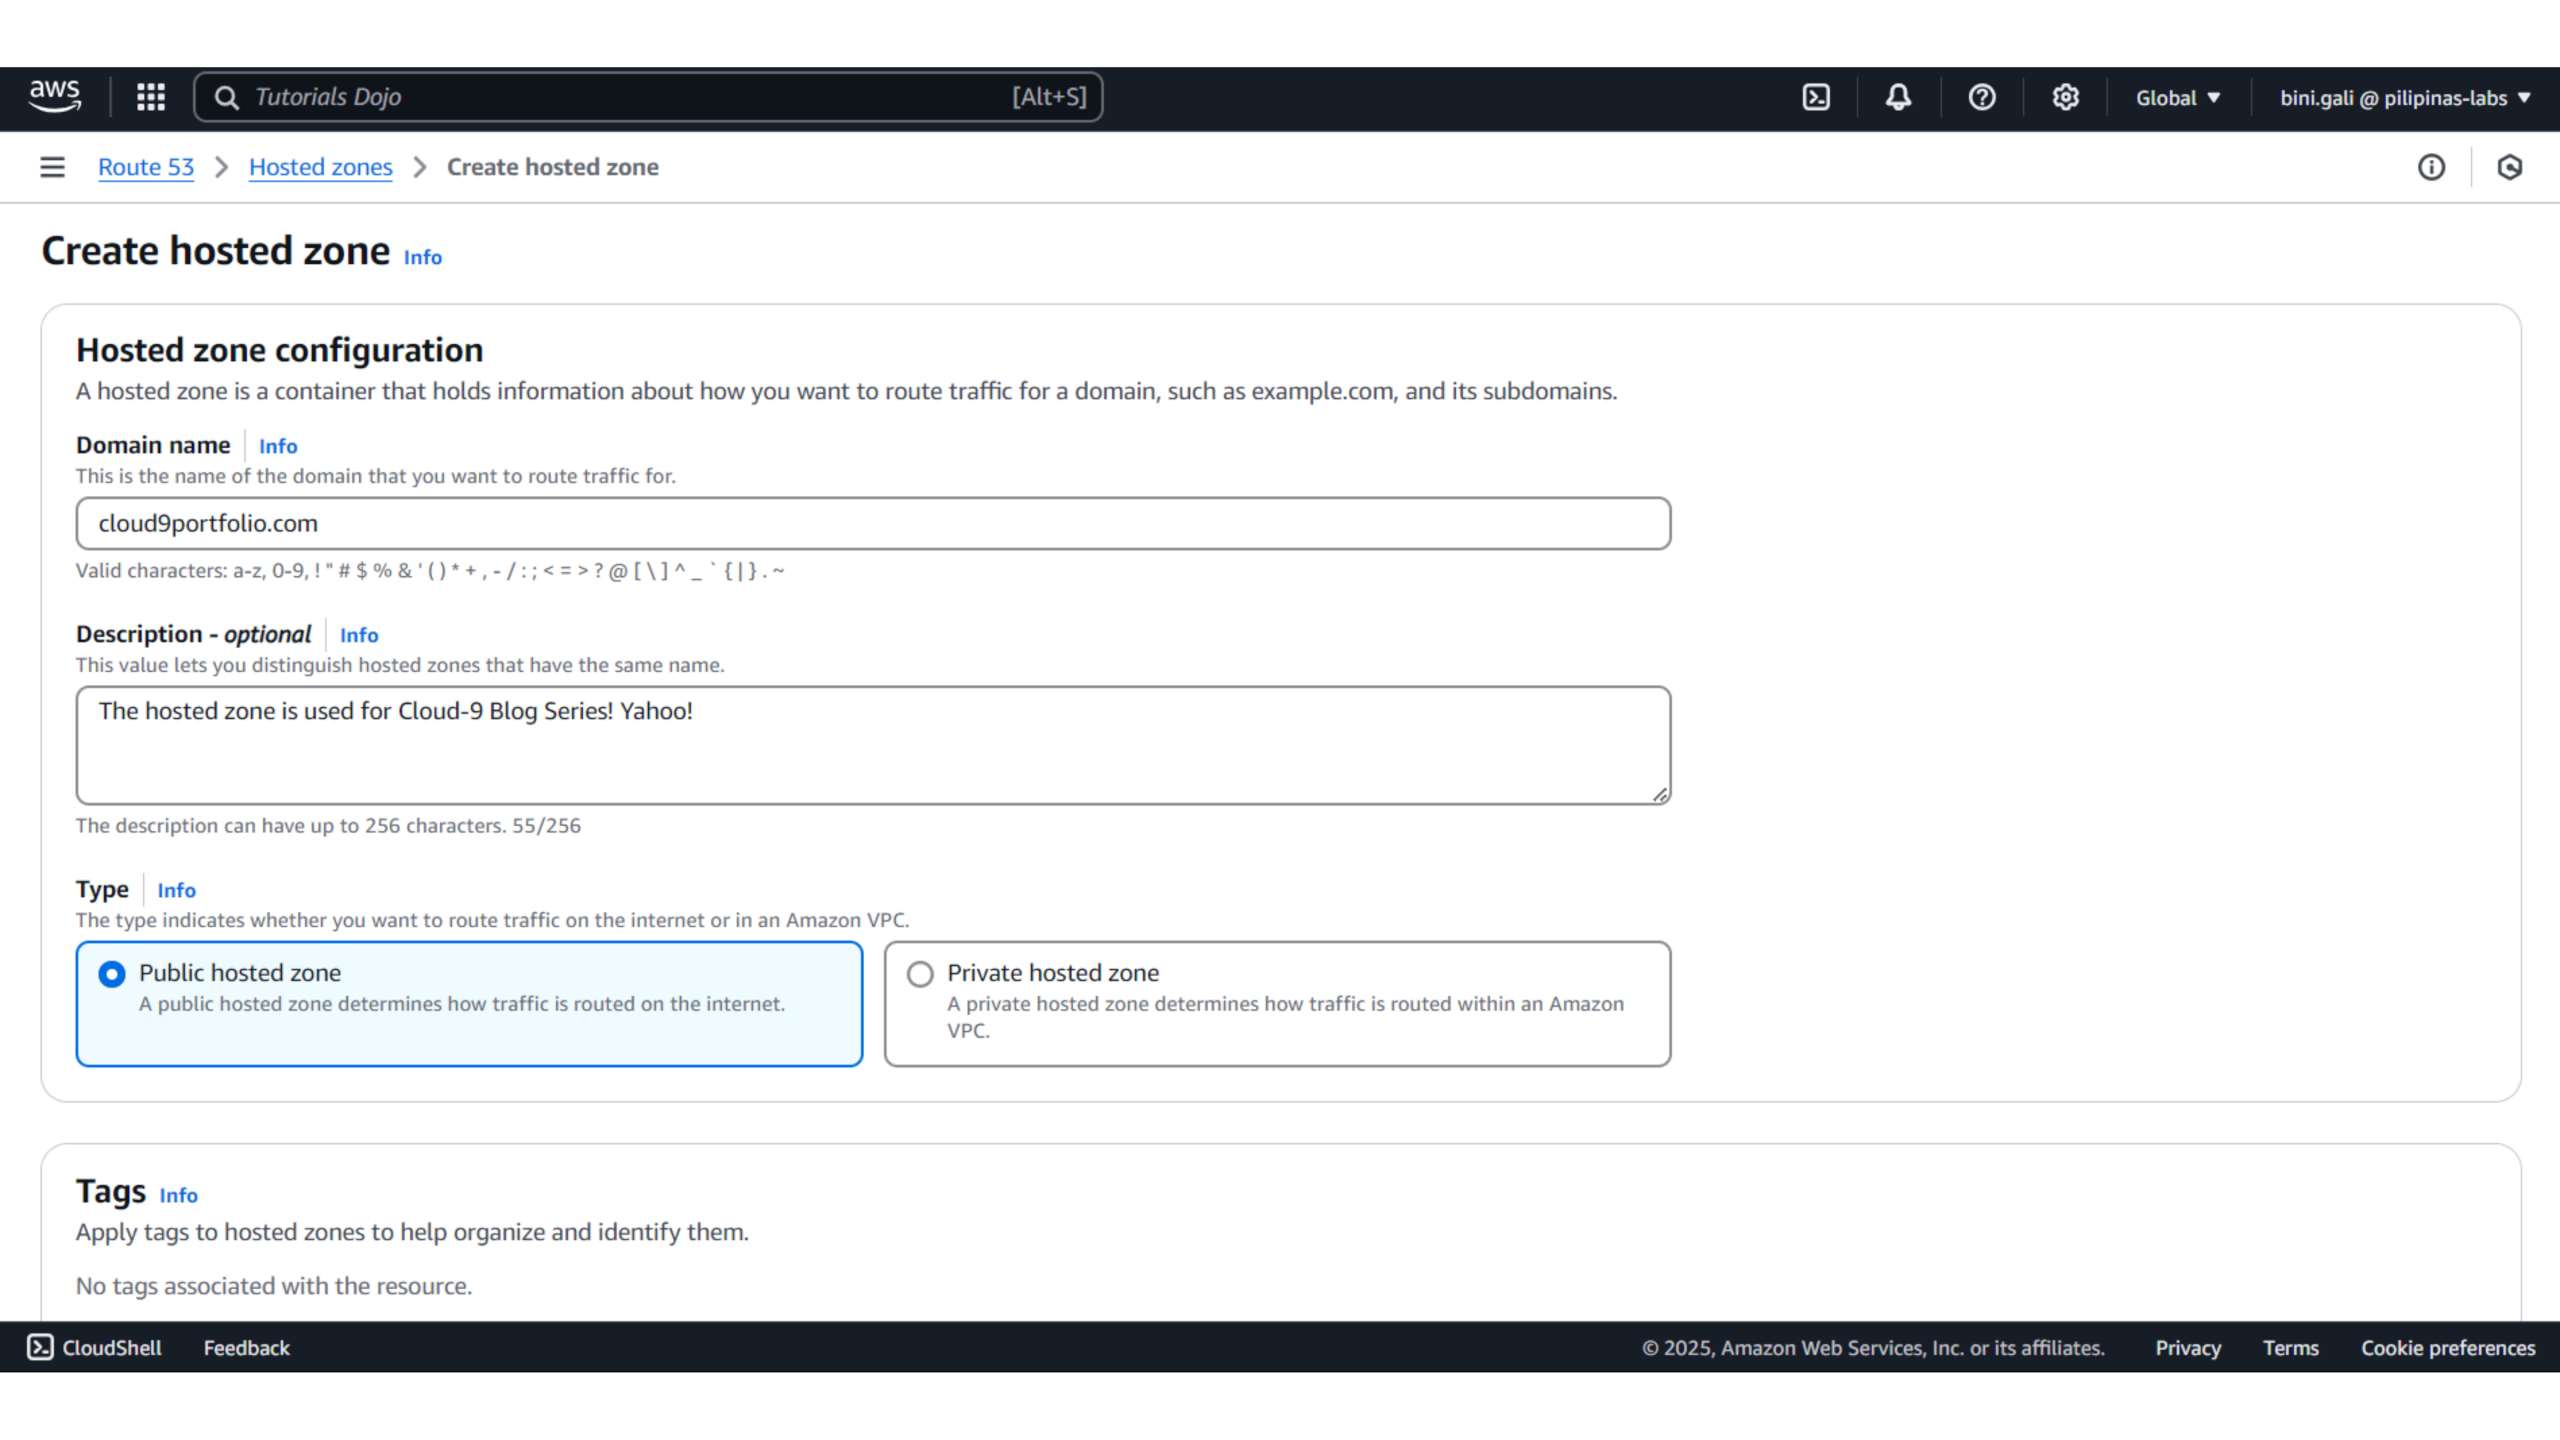
Task: Click the Domain name input field
Action: pyautogui.click(x=872, y=524)
